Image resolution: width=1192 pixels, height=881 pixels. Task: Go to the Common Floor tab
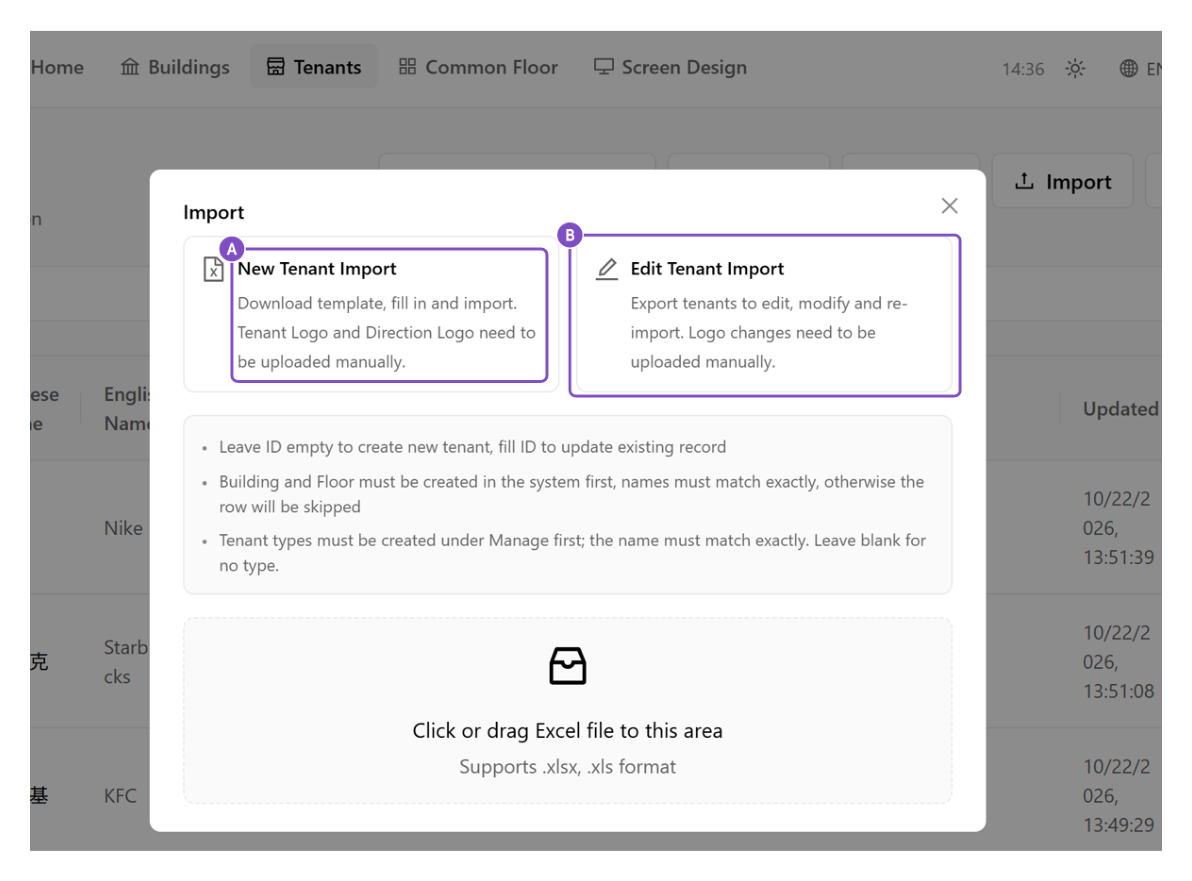pos(479,67)
